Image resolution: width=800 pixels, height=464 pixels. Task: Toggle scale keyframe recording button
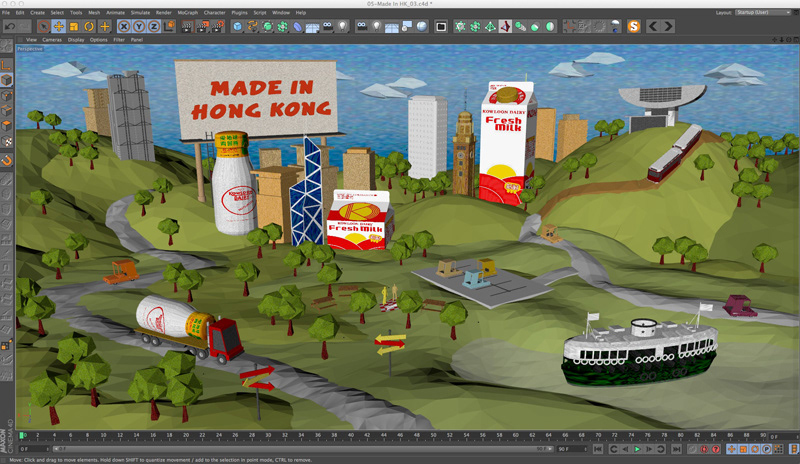pos(743,449)
